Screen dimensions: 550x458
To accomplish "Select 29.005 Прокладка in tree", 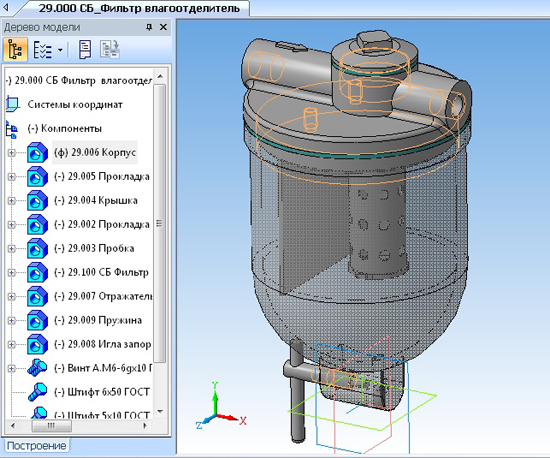I will tap(102, 176).
